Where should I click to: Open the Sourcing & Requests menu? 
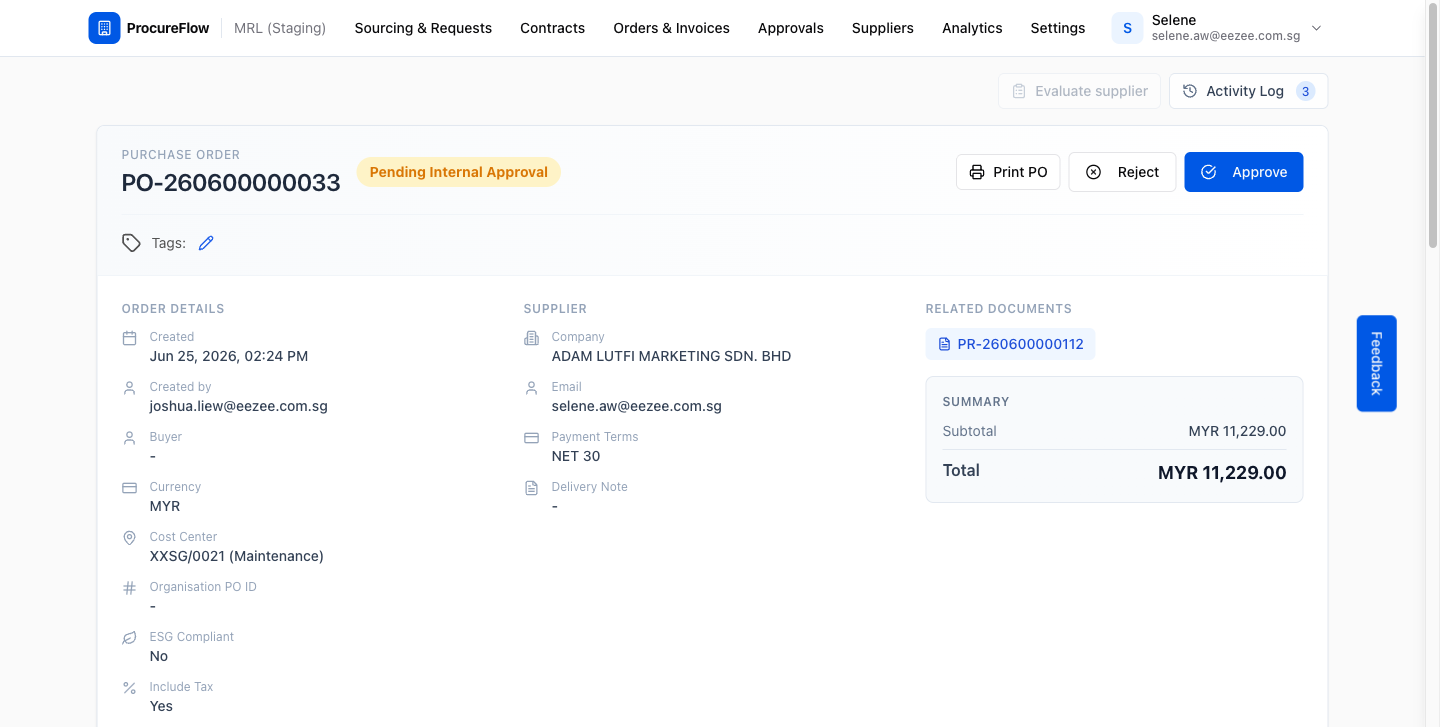point(423,28)
